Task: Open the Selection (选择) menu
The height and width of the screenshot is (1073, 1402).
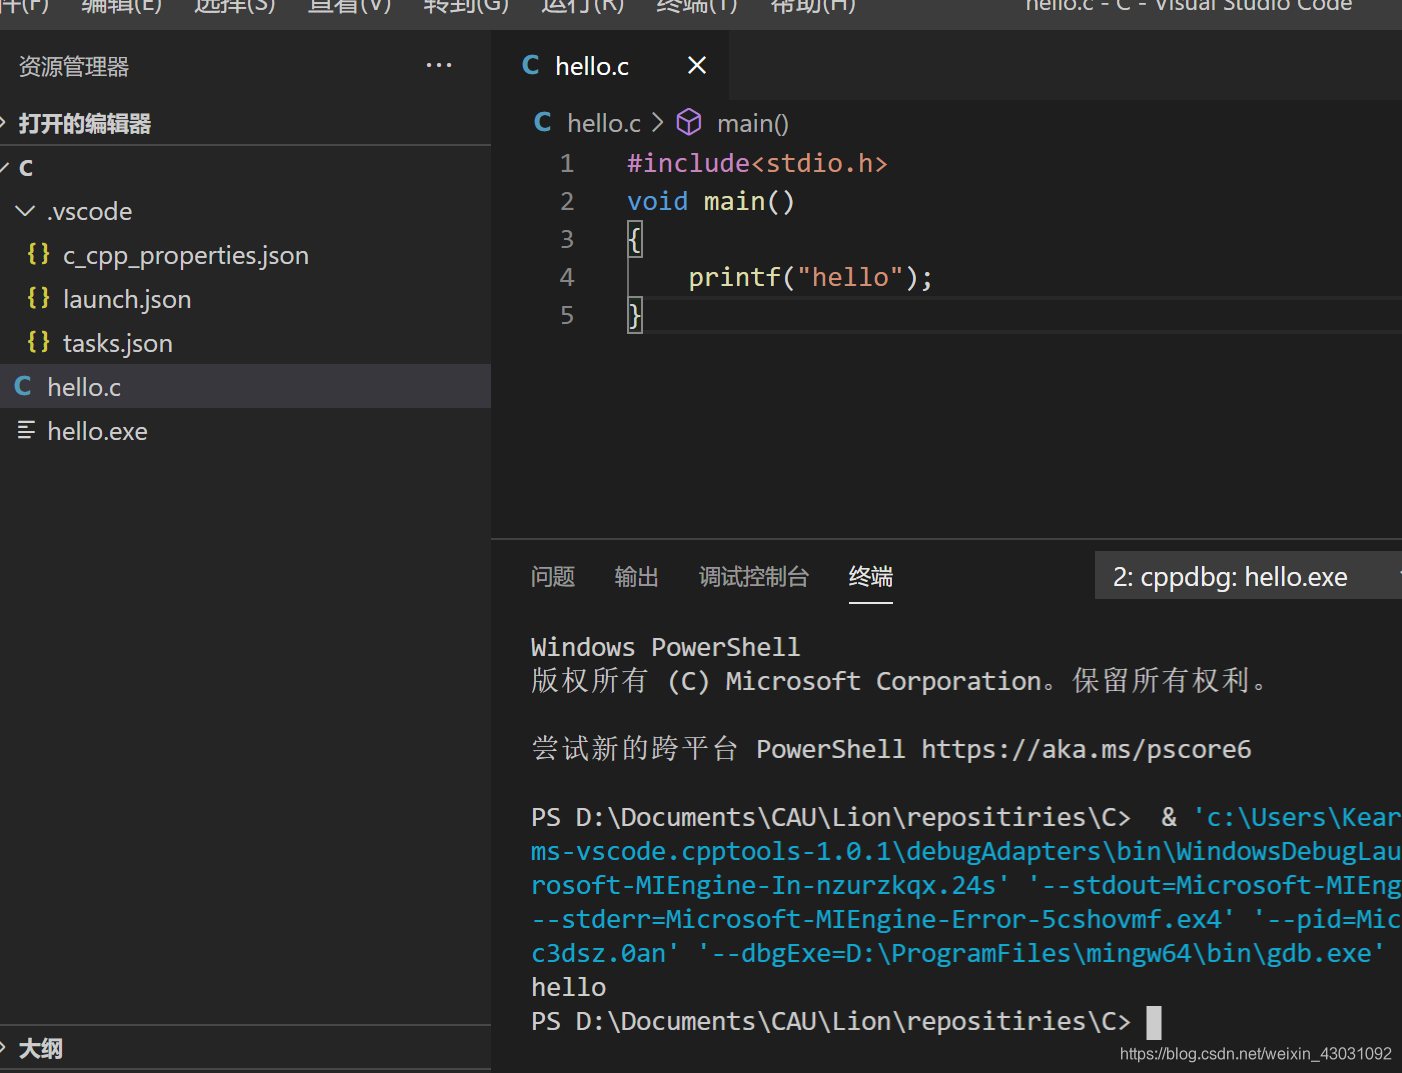Action: tap(234, 5)
